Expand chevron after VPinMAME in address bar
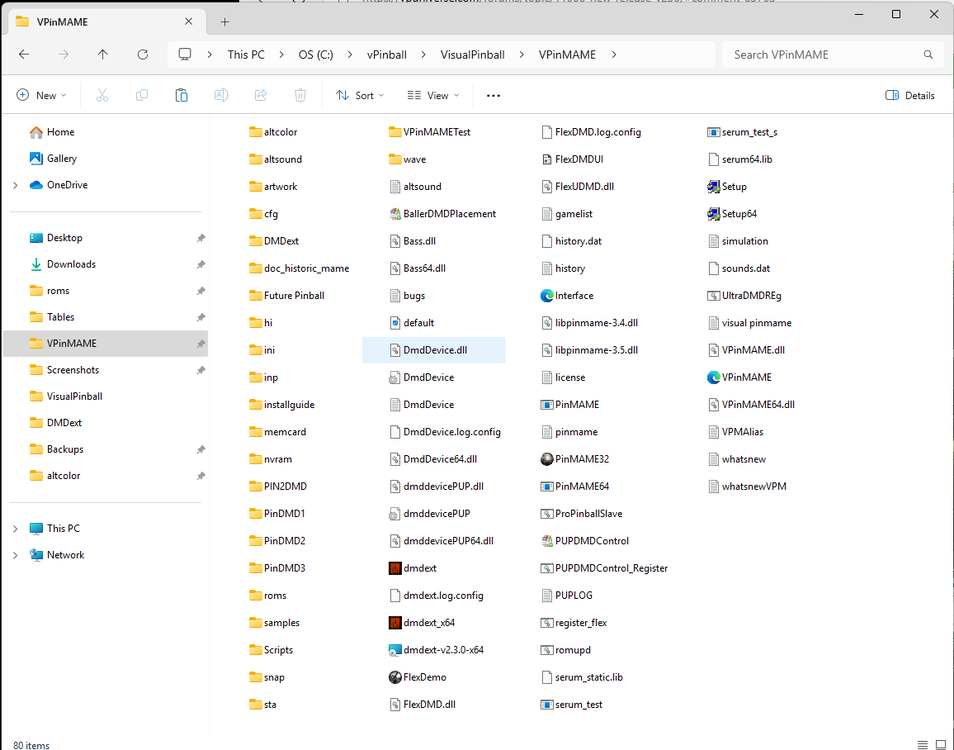Image resolution: width=954 pixels, height=750 pixels. 614,55
